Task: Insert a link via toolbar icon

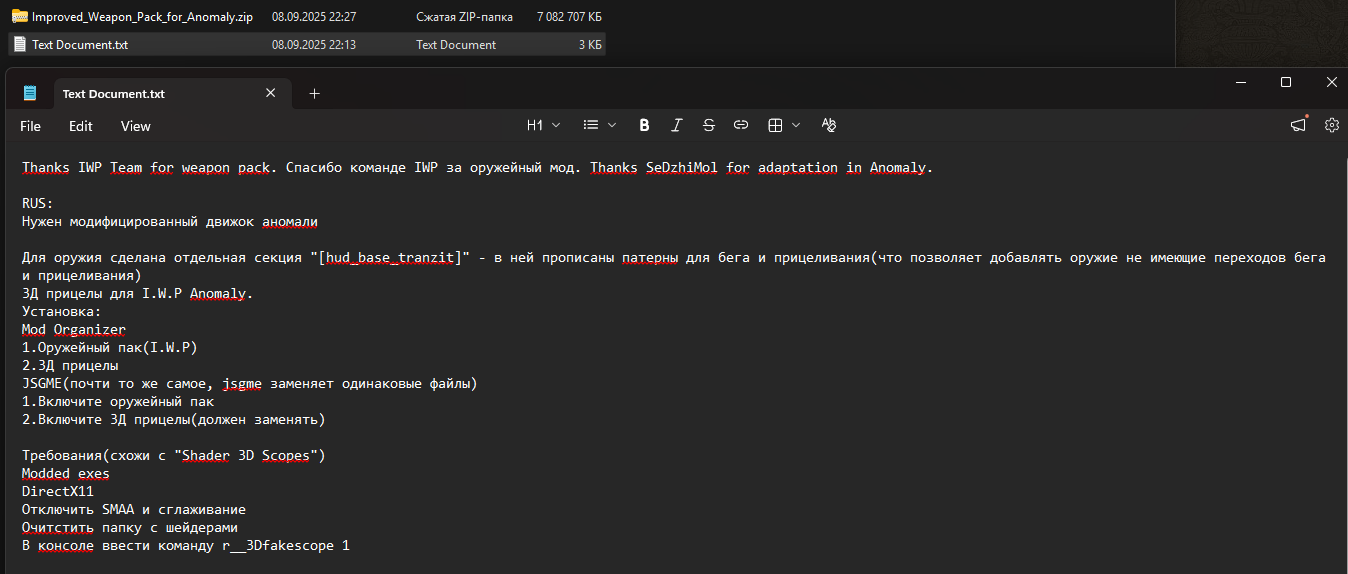Action: coord(741,126)
